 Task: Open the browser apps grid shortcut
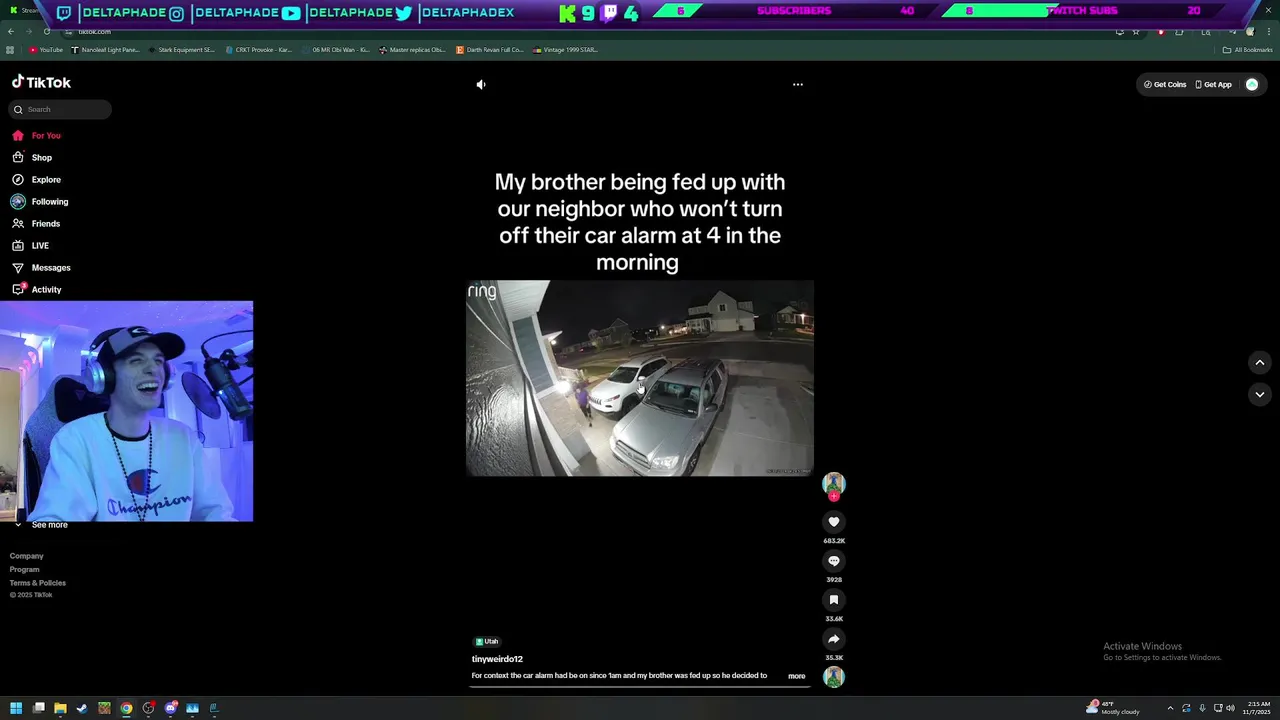(10, 50)
